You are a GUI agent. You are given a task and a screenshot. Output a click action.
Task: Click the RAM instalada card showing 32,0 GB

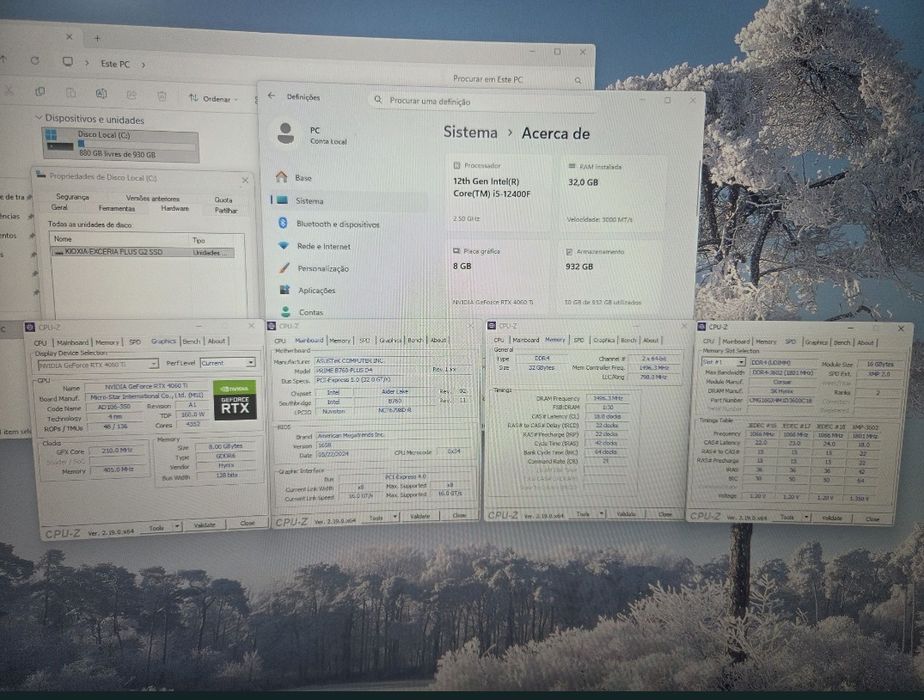tap(613, 193)
